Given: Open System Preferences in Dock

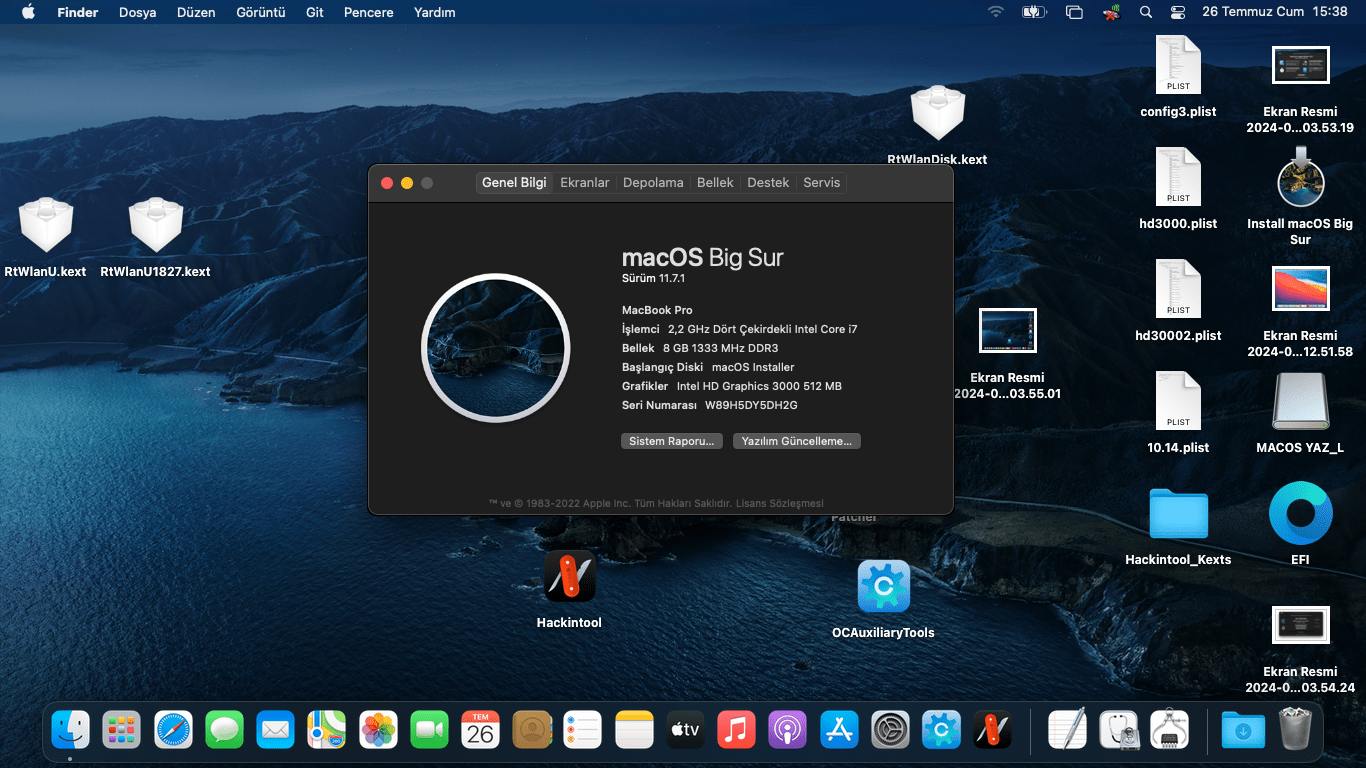Looking at the screenshot, I should 889,730.
